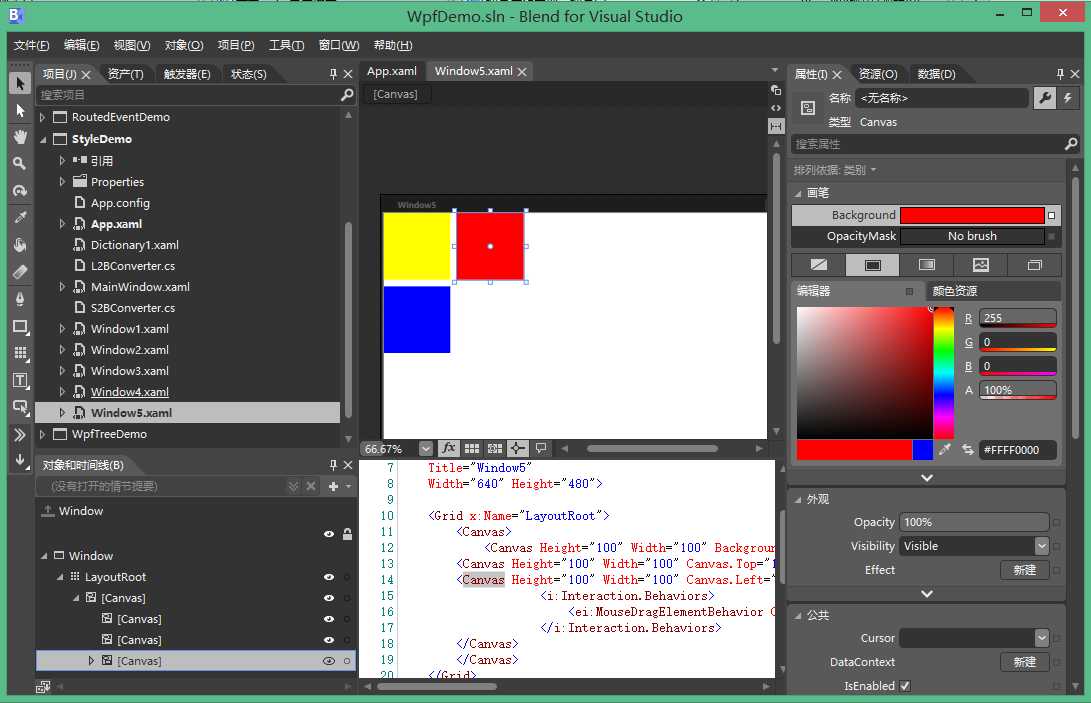Open the zoom percentage dropdown

(426, 449)
